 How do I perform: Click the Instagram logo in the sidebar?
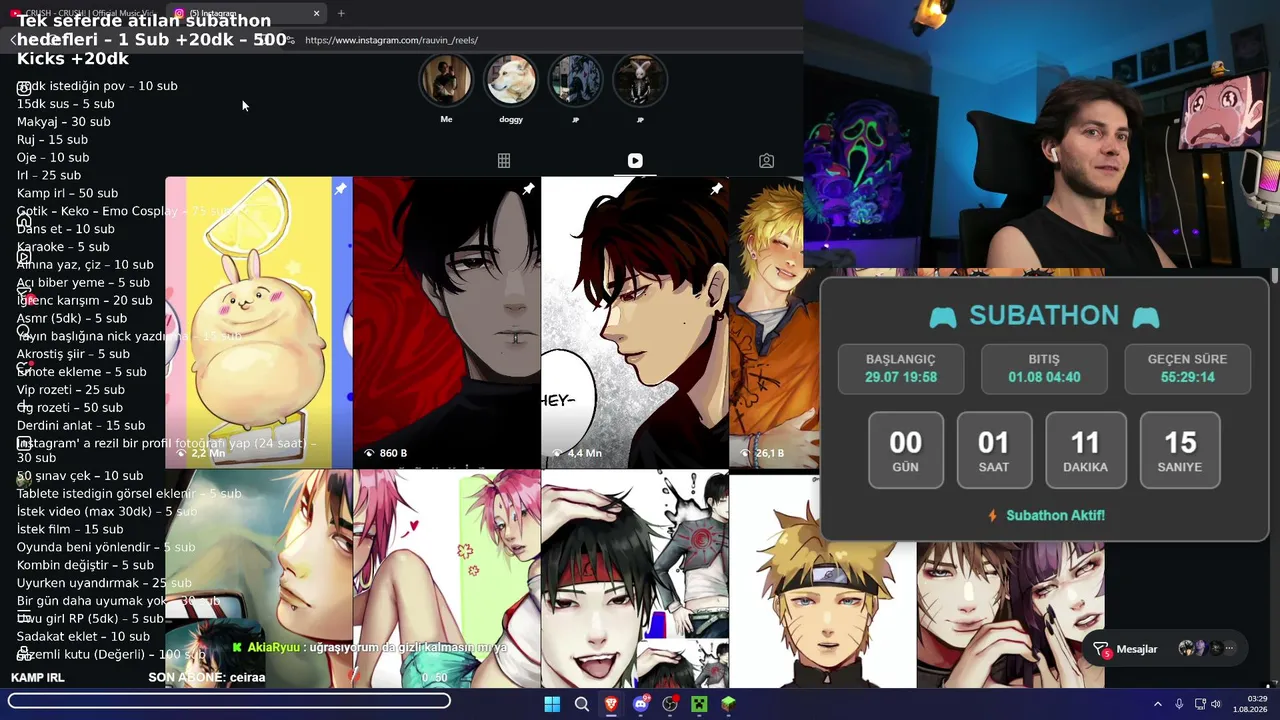pyautogui.click(x=23, y=89)
